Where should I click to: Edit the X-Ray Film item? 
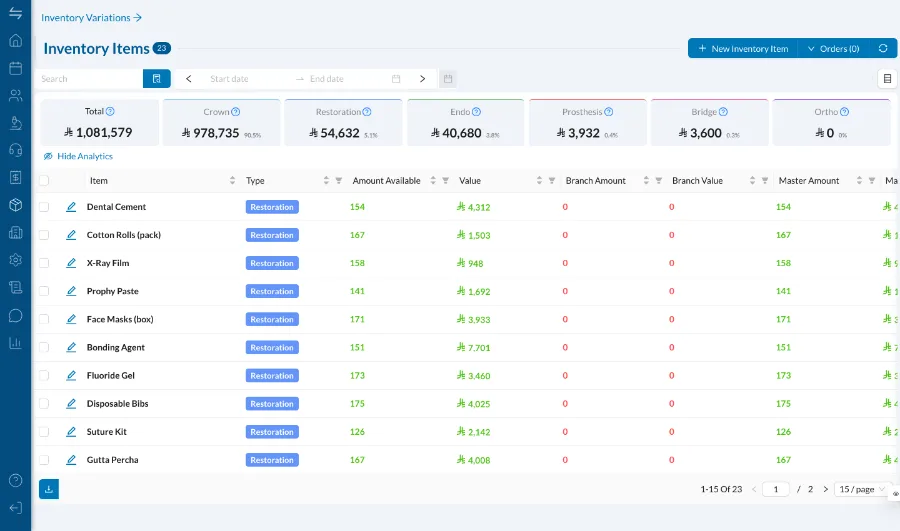click(71, 263)
